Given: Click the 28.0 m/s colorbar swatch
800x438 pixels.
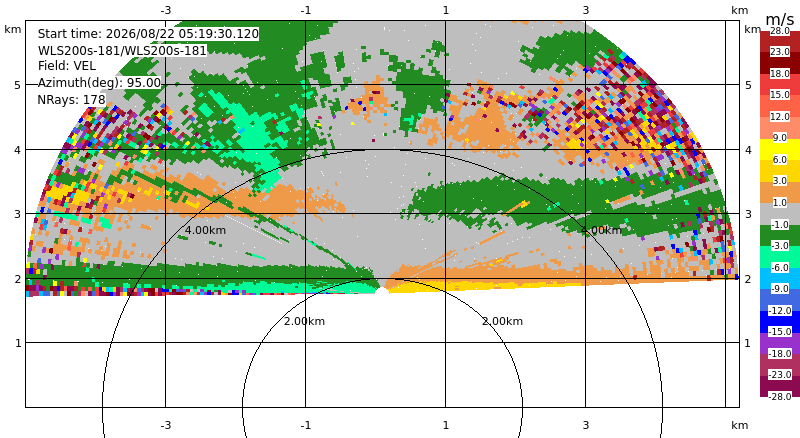Looking at the screenshot, I should click(x=780, y=42).
